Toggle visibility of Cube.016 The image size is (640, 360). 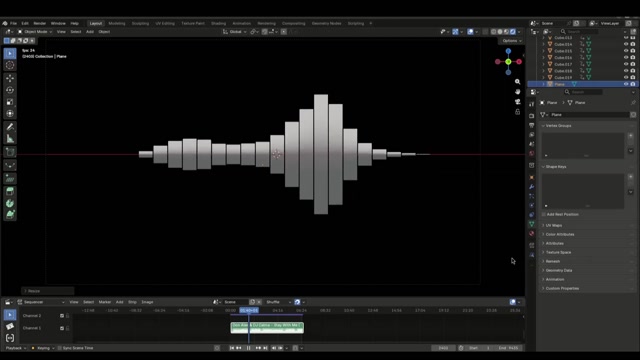626,58
